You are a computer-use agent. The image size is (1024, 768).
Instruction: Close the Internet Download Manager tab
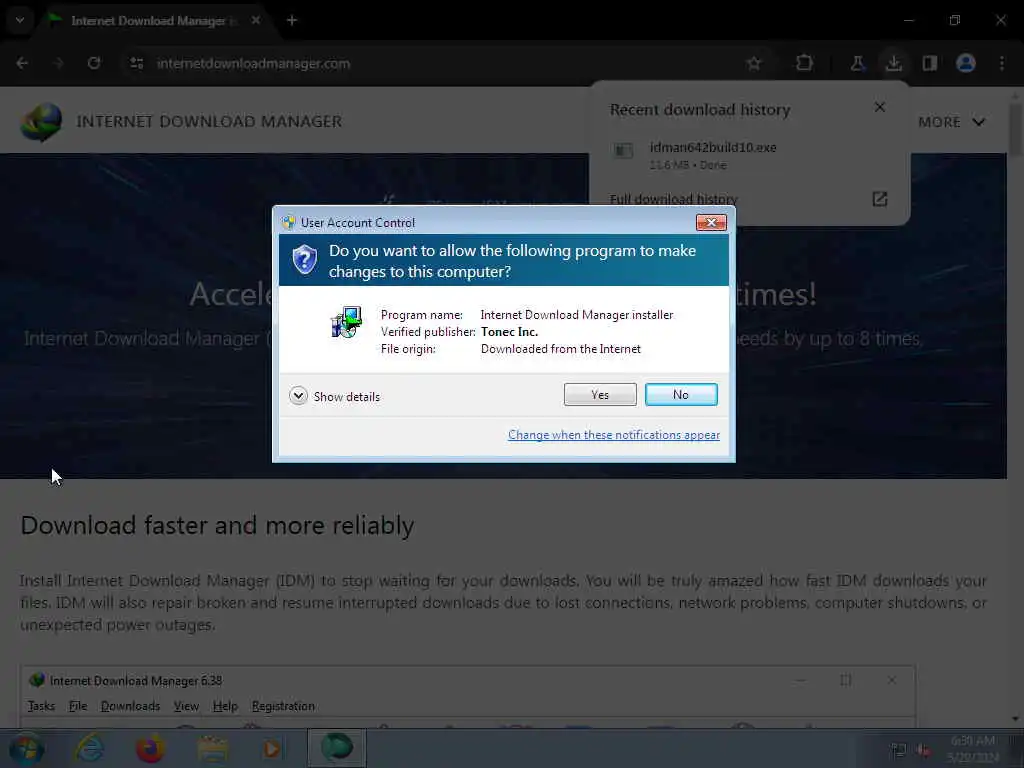(256, 20)
